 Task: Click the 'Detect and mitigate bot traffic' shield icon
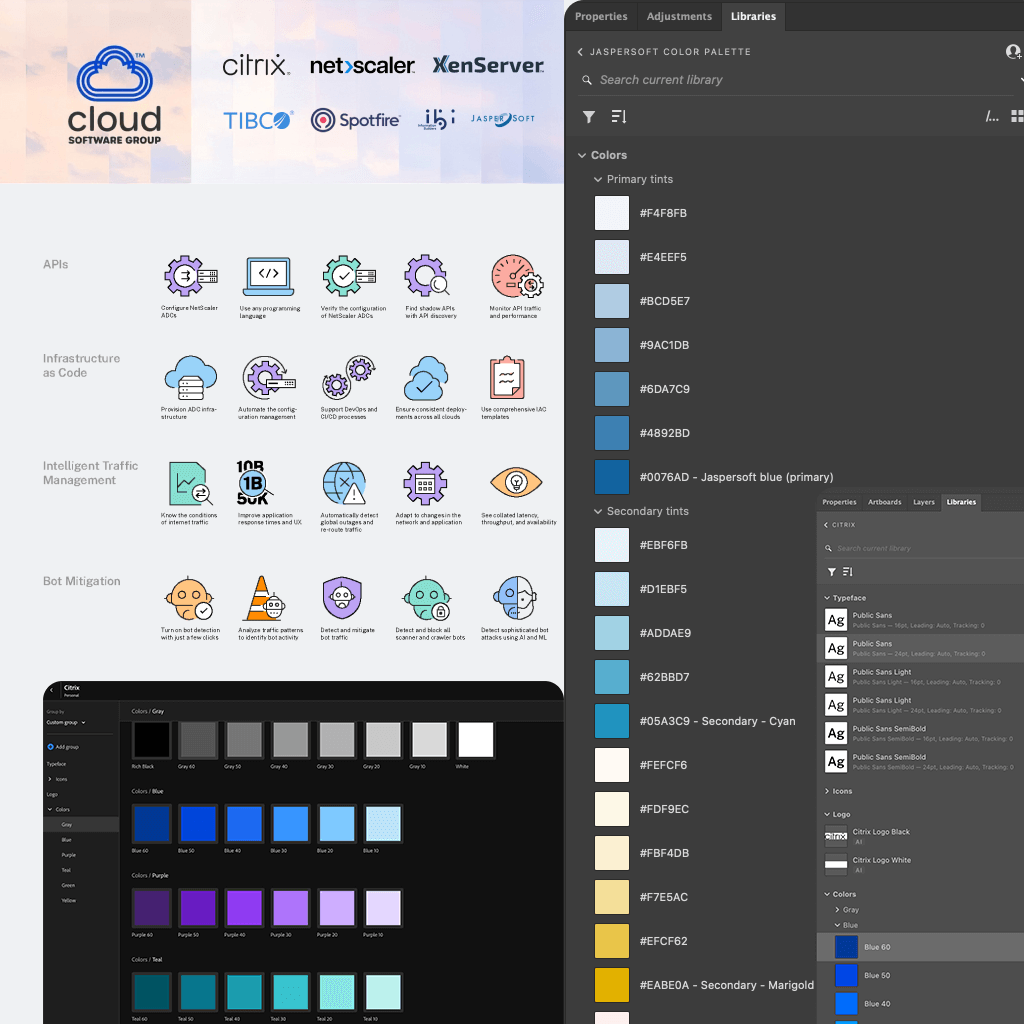pos(342,597)
